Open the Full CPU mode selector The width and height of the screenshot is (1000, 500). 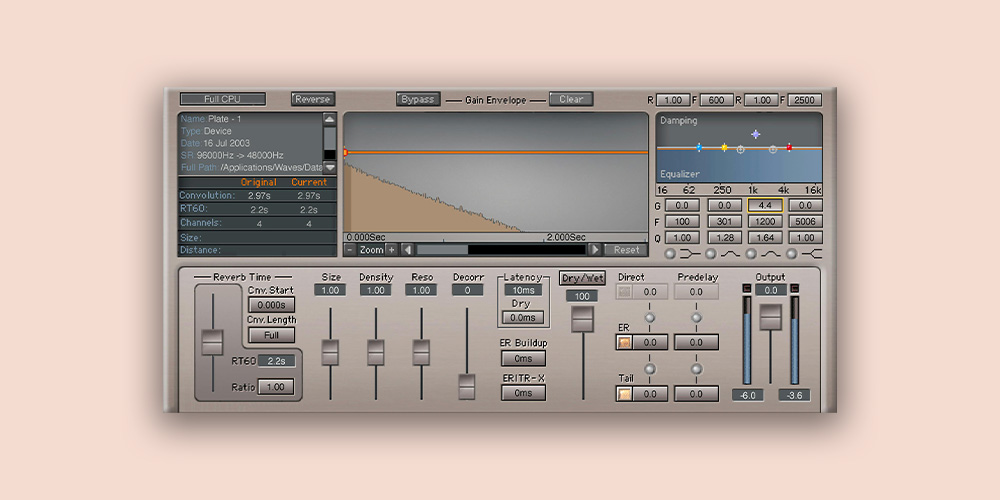pyautogui.click(x=223, y=99)
